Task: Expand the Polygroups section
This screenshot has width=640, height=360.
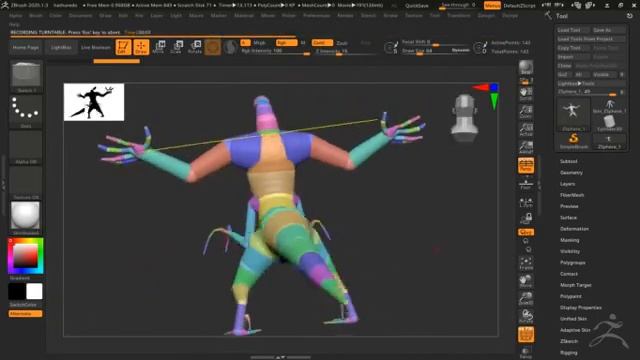Action: tap(573, 263)
